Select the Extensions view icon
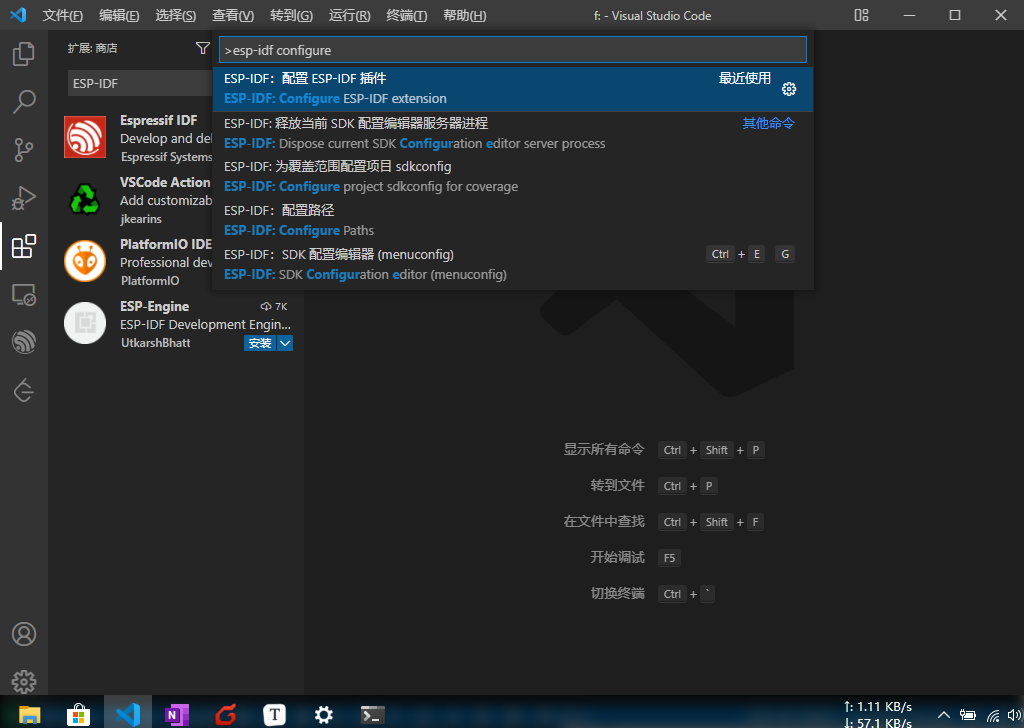This screenshot has height=728, width=1024. point(24,246)
